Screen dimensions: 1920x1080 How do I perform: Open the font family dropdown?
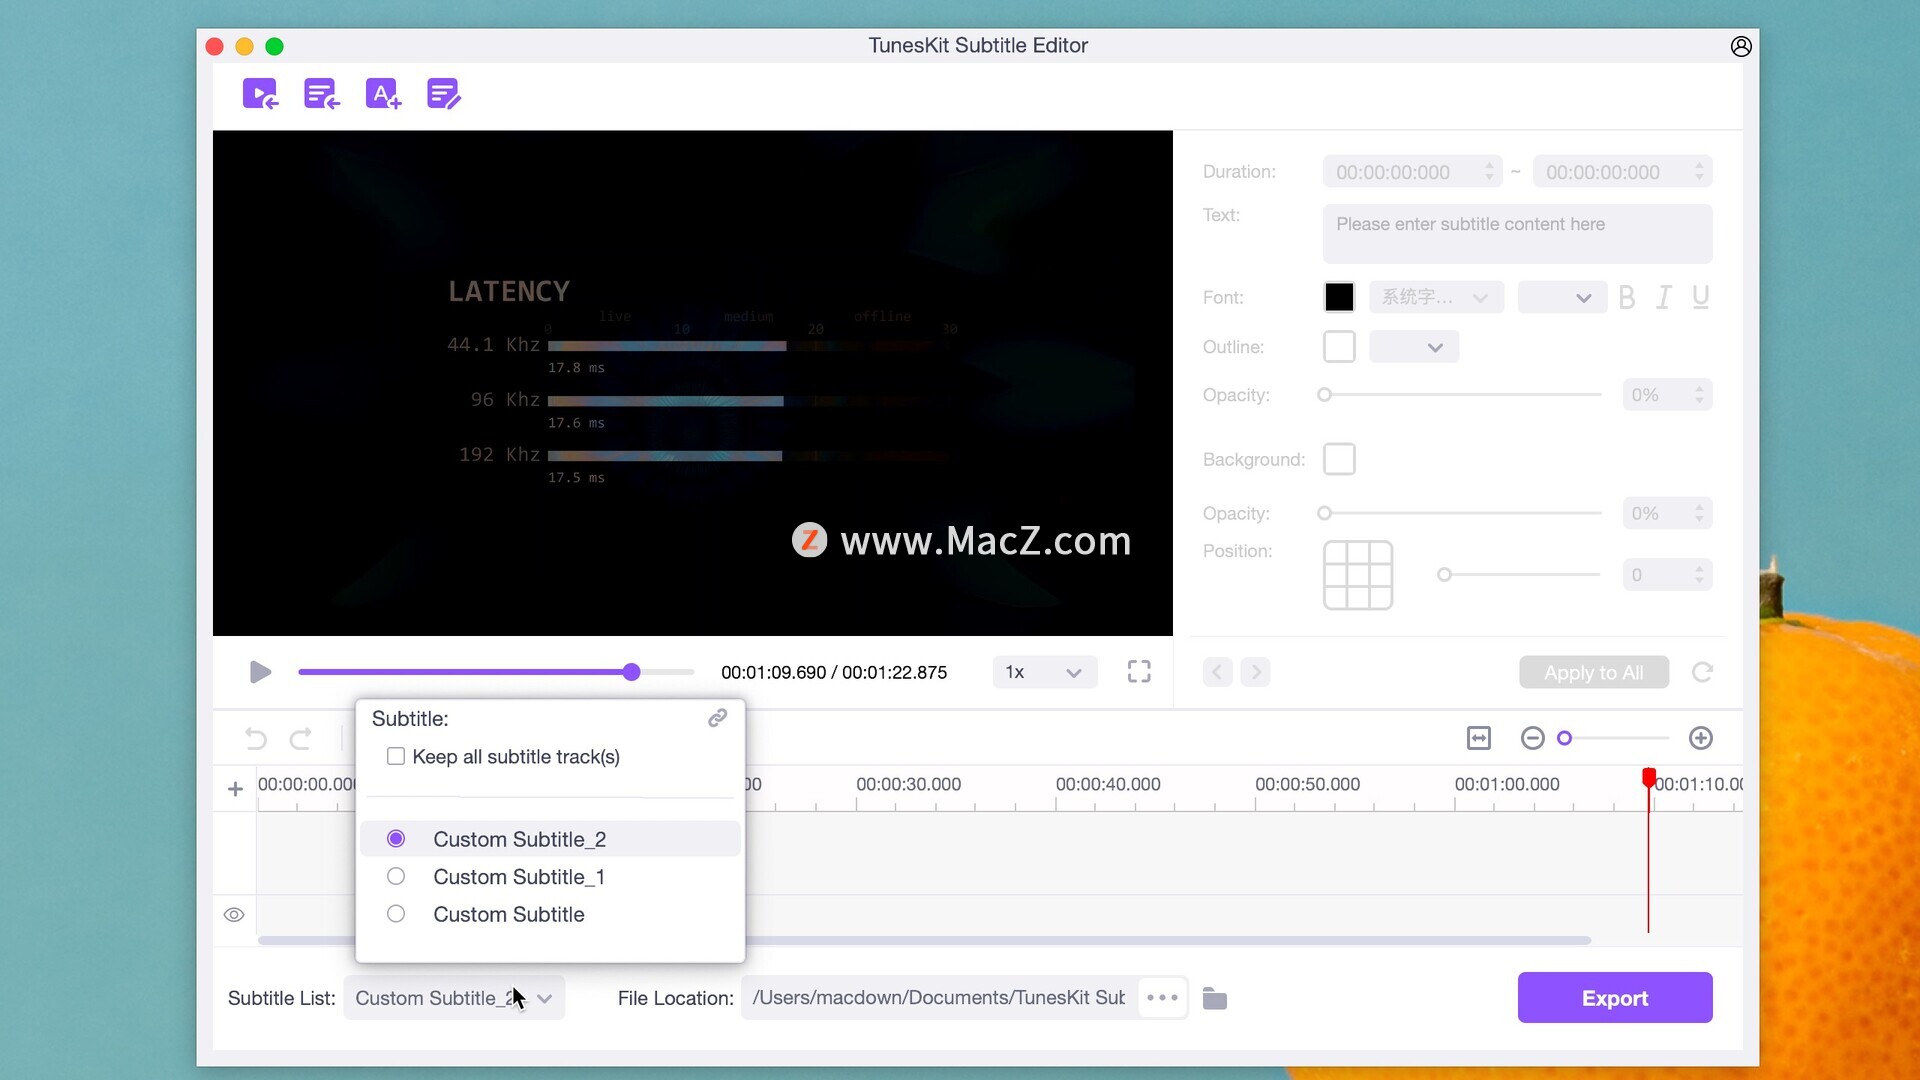[1436, 297]
